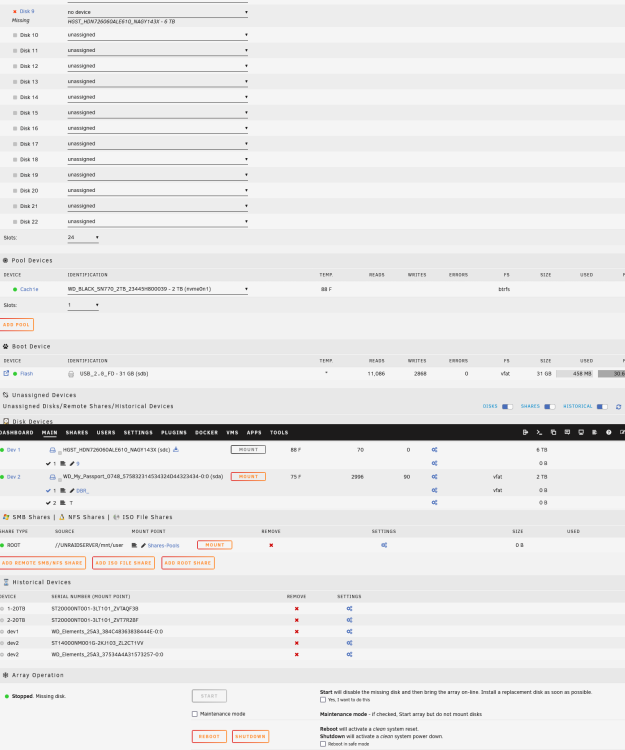Toggle the DISKS switch
The width and height of the screenshot is (625, 750).
pyautogui.click(x=507, y=407)
